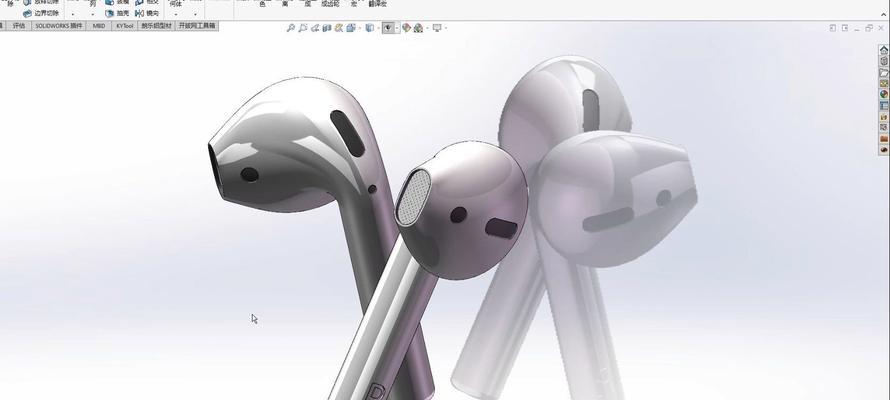Open Dynamic Annotation Views icon
890x400 pixels.
tap(339, 28)
